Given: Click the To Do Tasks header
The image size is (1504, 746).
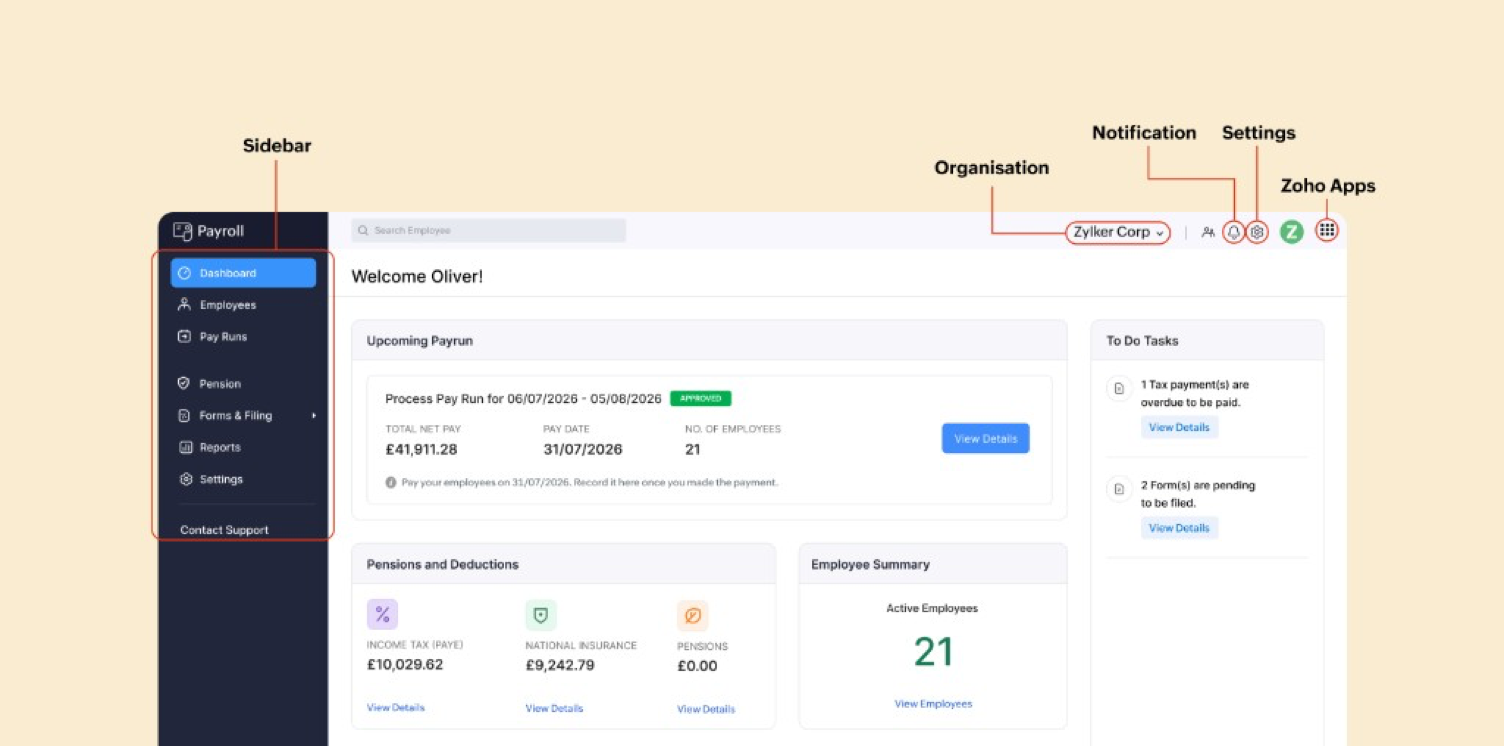Looking at the screenshot, I should 1142,341.
